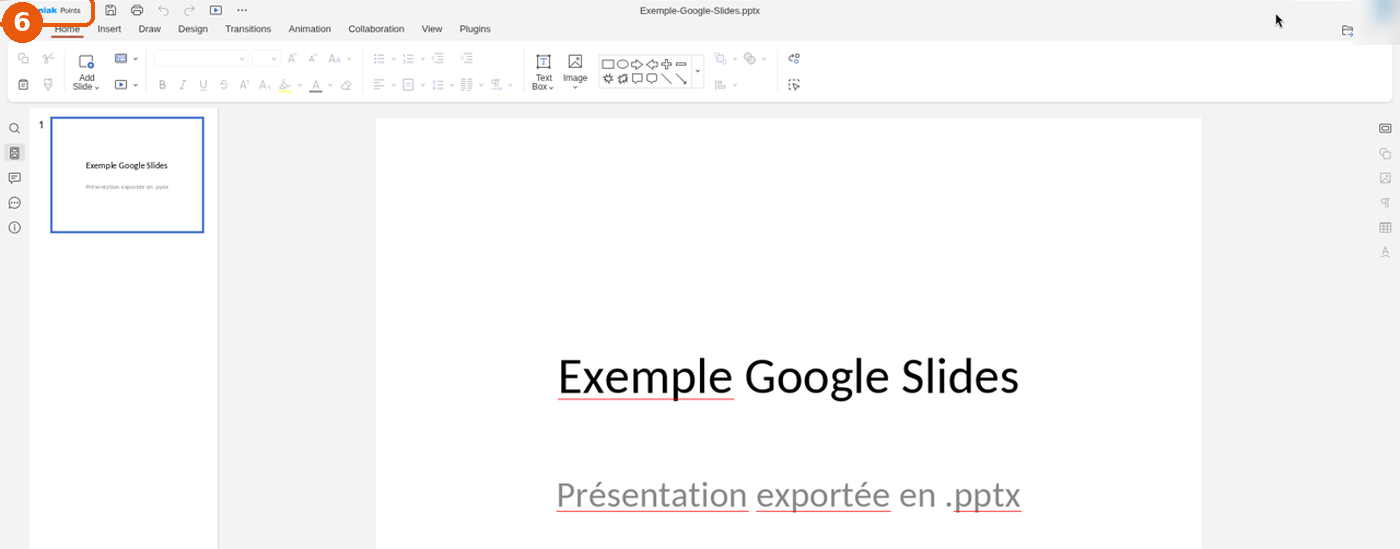1400x549 pixels.
Task: Expand the shape gallery dropdown arrow
Action: coord(697,72)
